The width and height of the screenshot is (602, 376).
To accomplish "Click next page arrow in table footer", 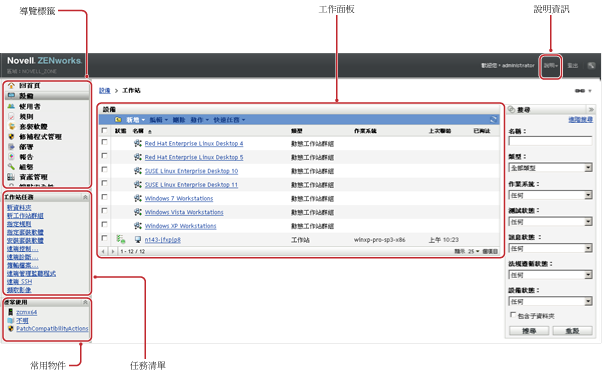I will click(112, 252).
